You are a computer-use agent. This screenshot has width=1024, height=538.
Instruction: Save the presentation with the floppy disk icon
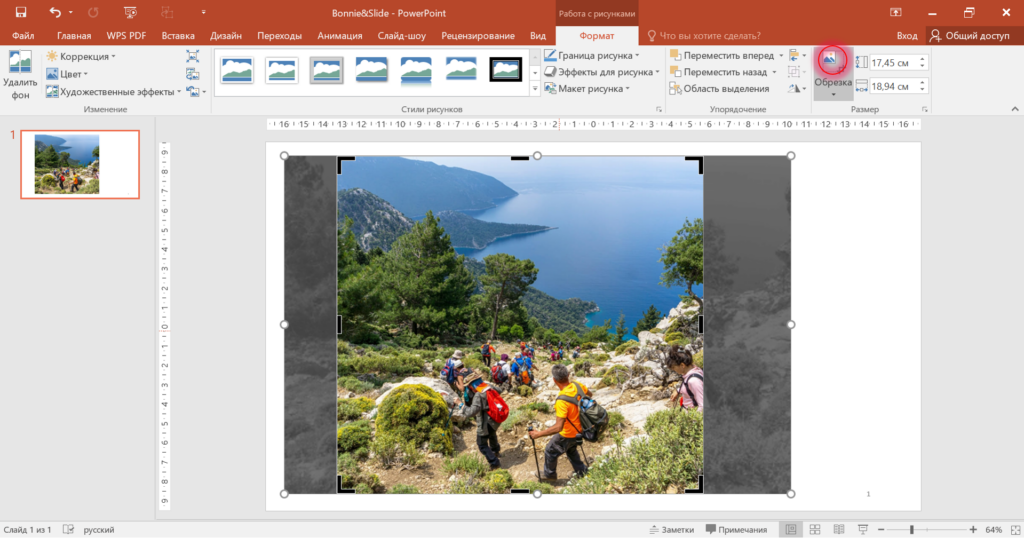(x=21, y=12)
